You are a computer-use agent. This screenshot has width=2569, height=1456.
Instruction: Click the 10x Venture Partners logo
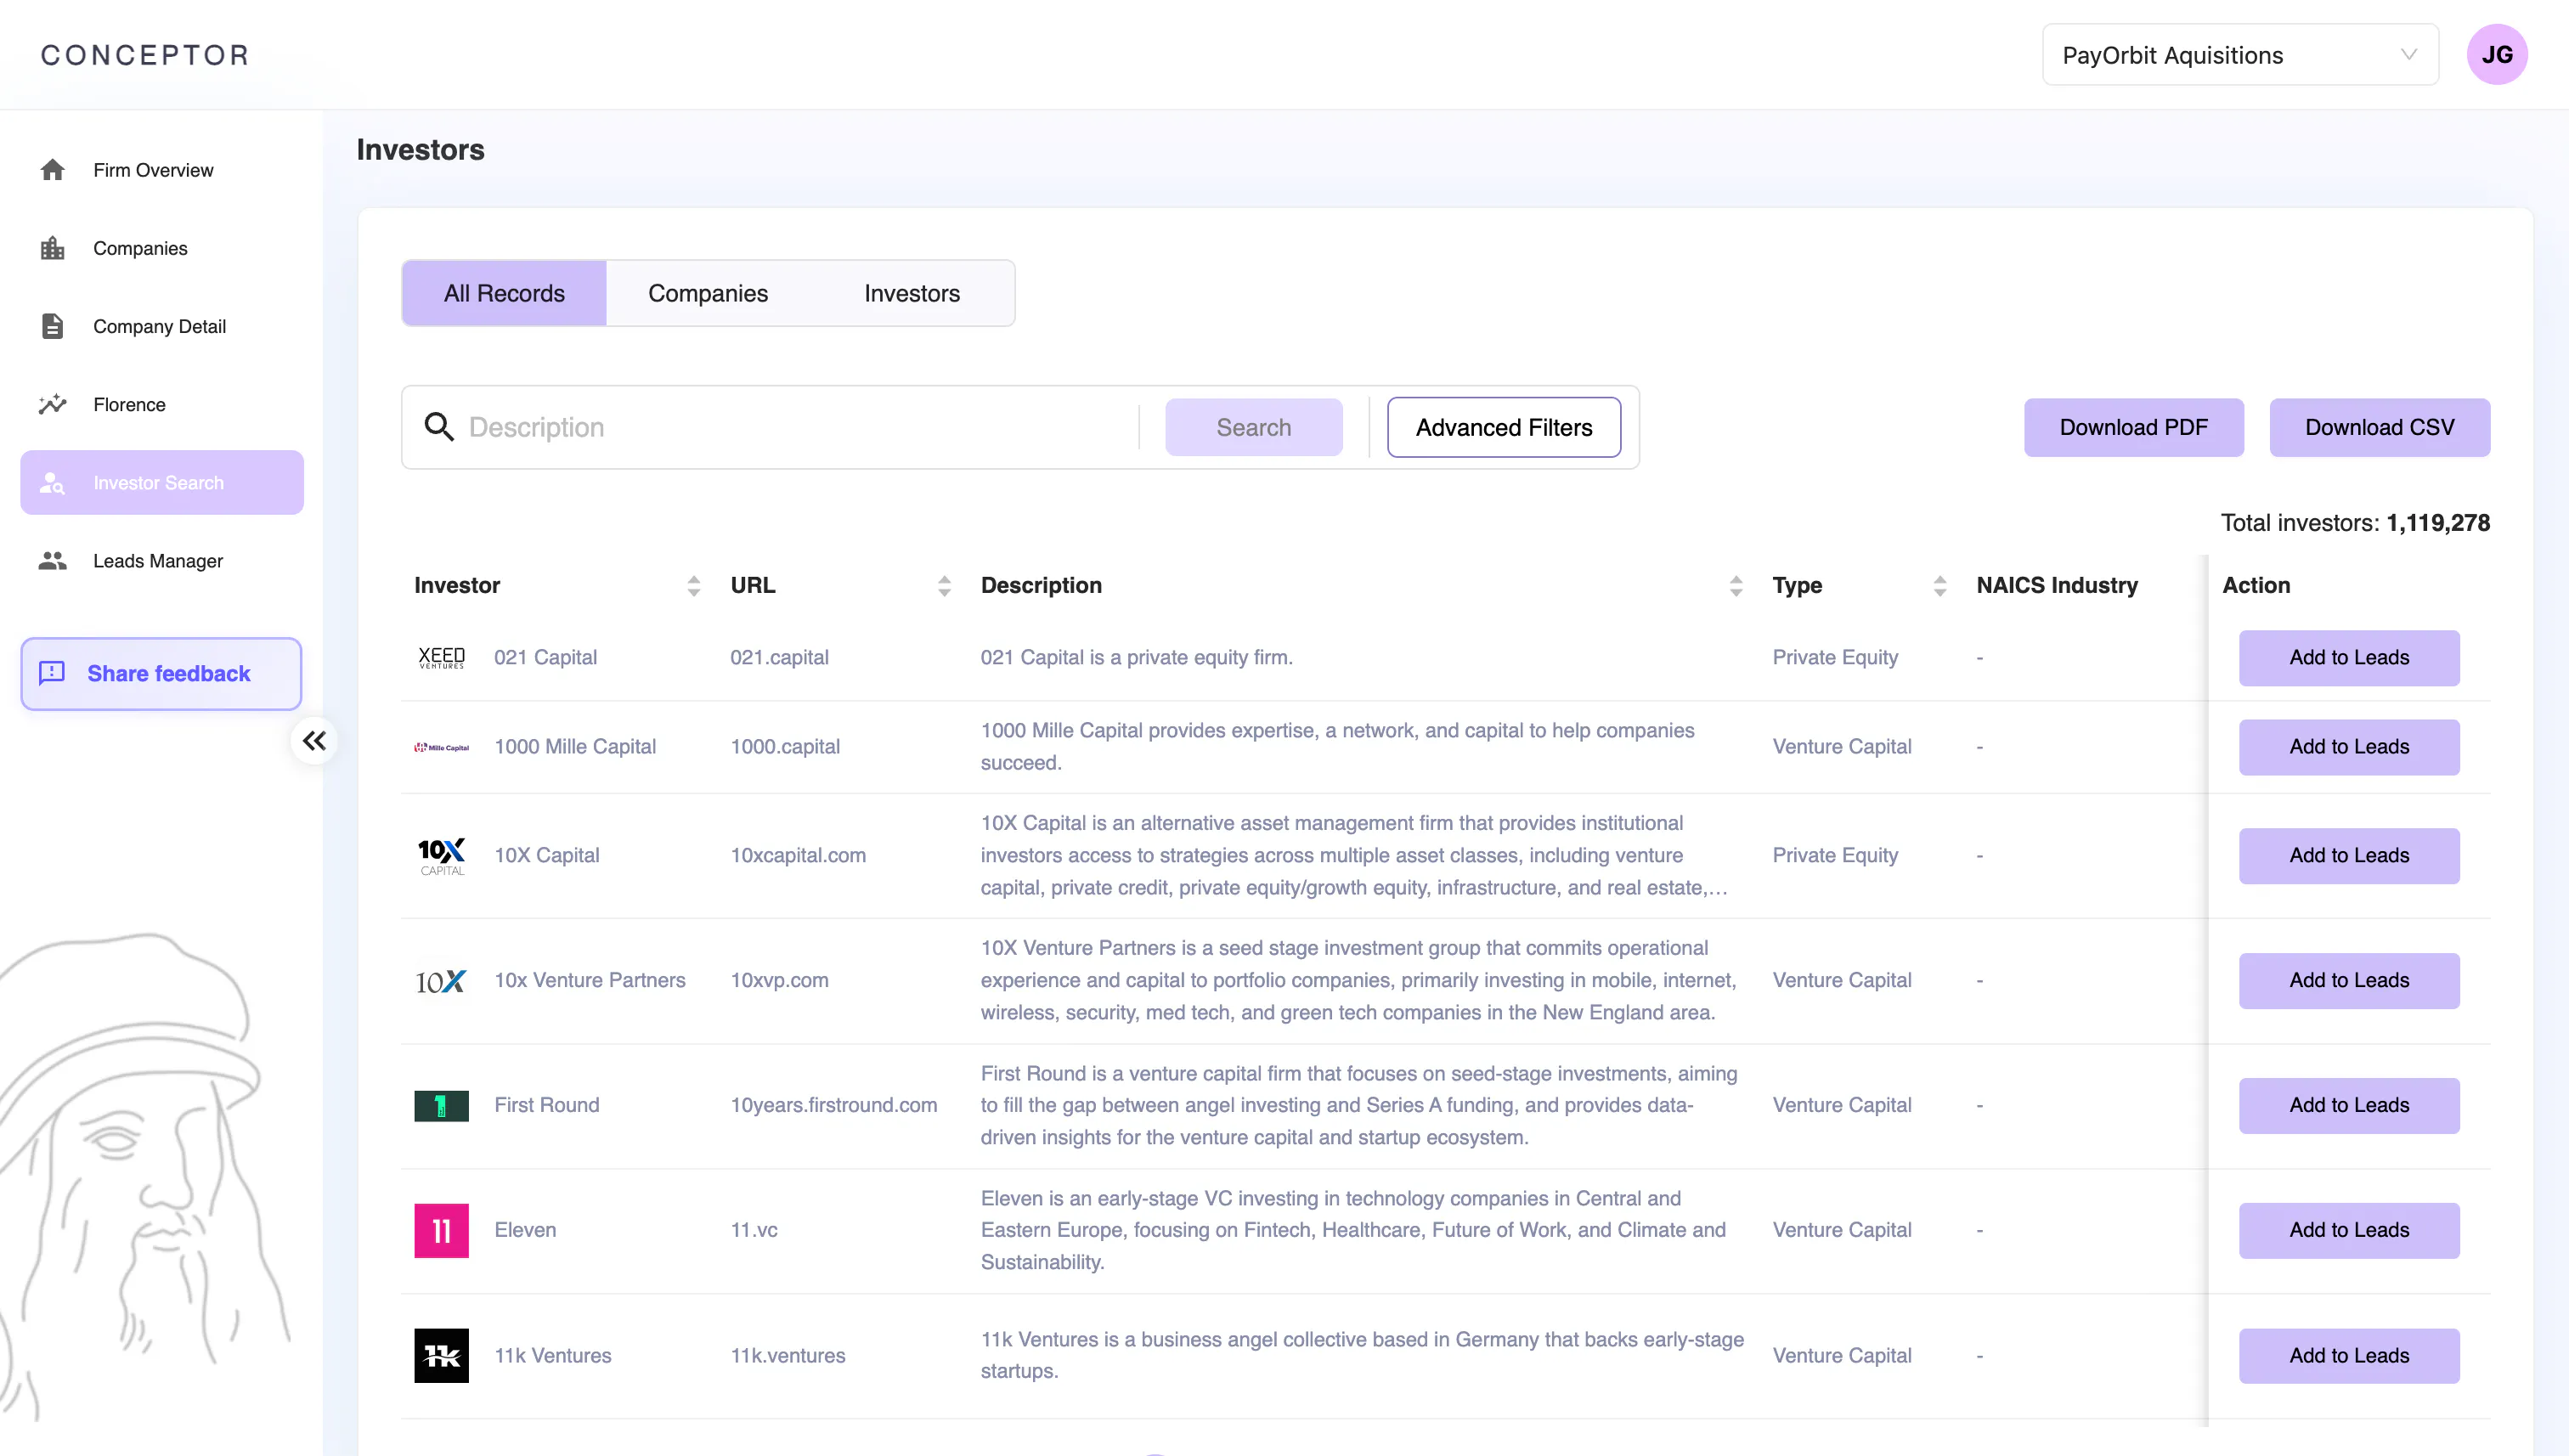point(441,981)
